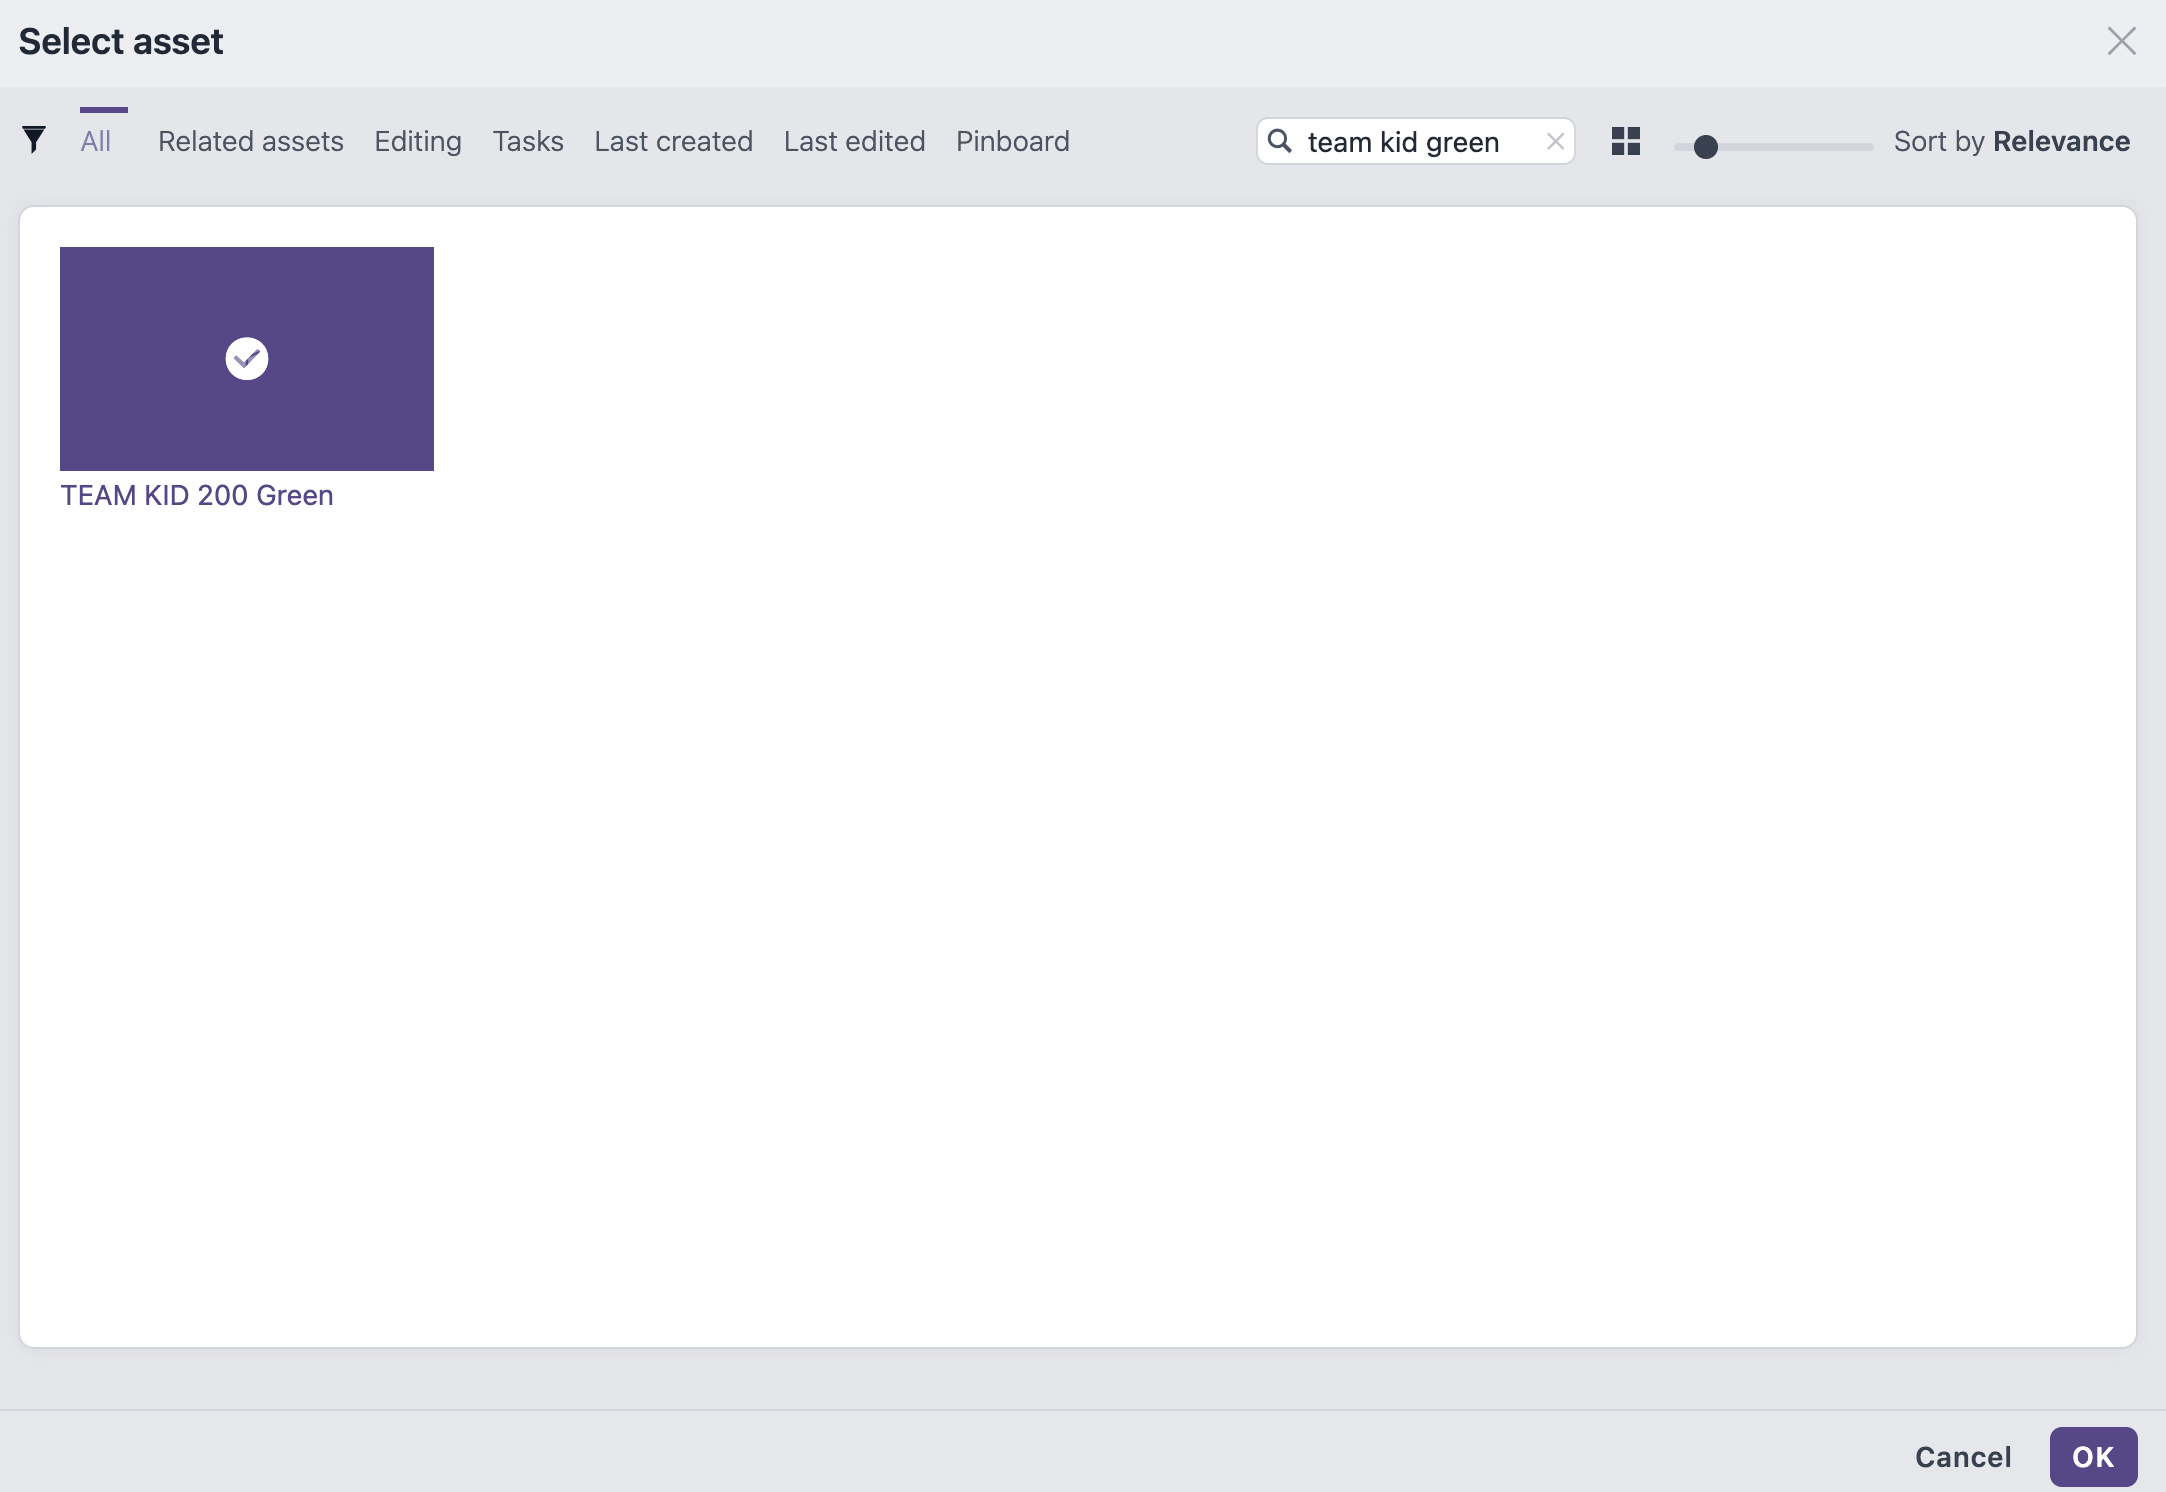Image resolution: width=2166 pixels, height=1492 pixels.
Task: Close the Select asset dialog
Action: pos(2121,41)
